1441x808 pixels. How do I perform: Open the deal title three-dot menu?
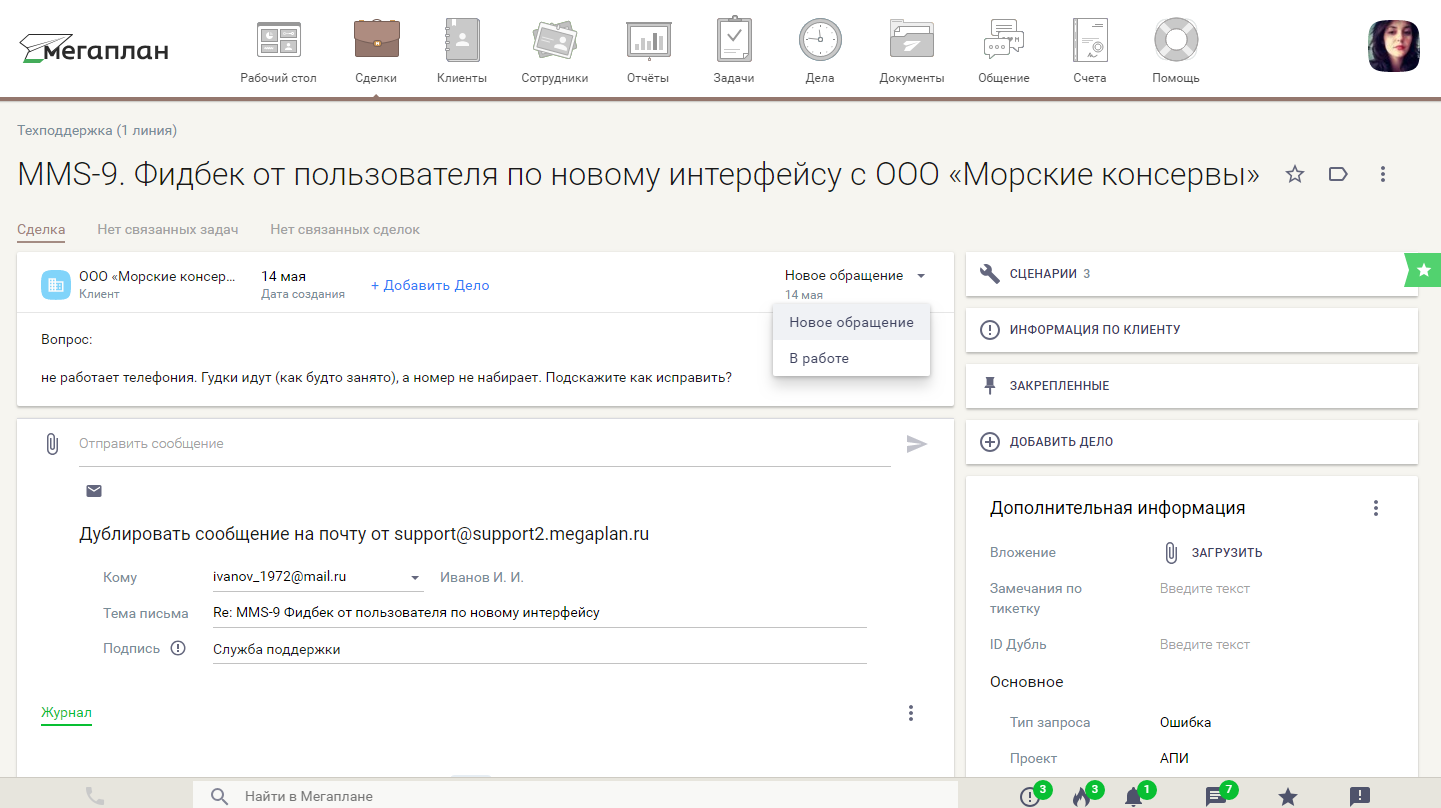pos(1383,175)
